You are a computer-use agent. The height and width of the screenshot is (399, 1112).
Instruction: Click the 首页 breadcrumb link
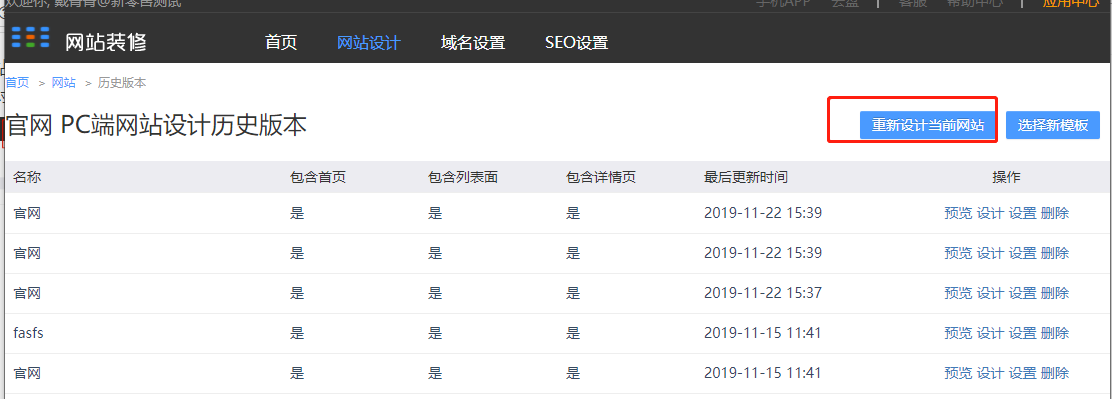click(17, 83)
